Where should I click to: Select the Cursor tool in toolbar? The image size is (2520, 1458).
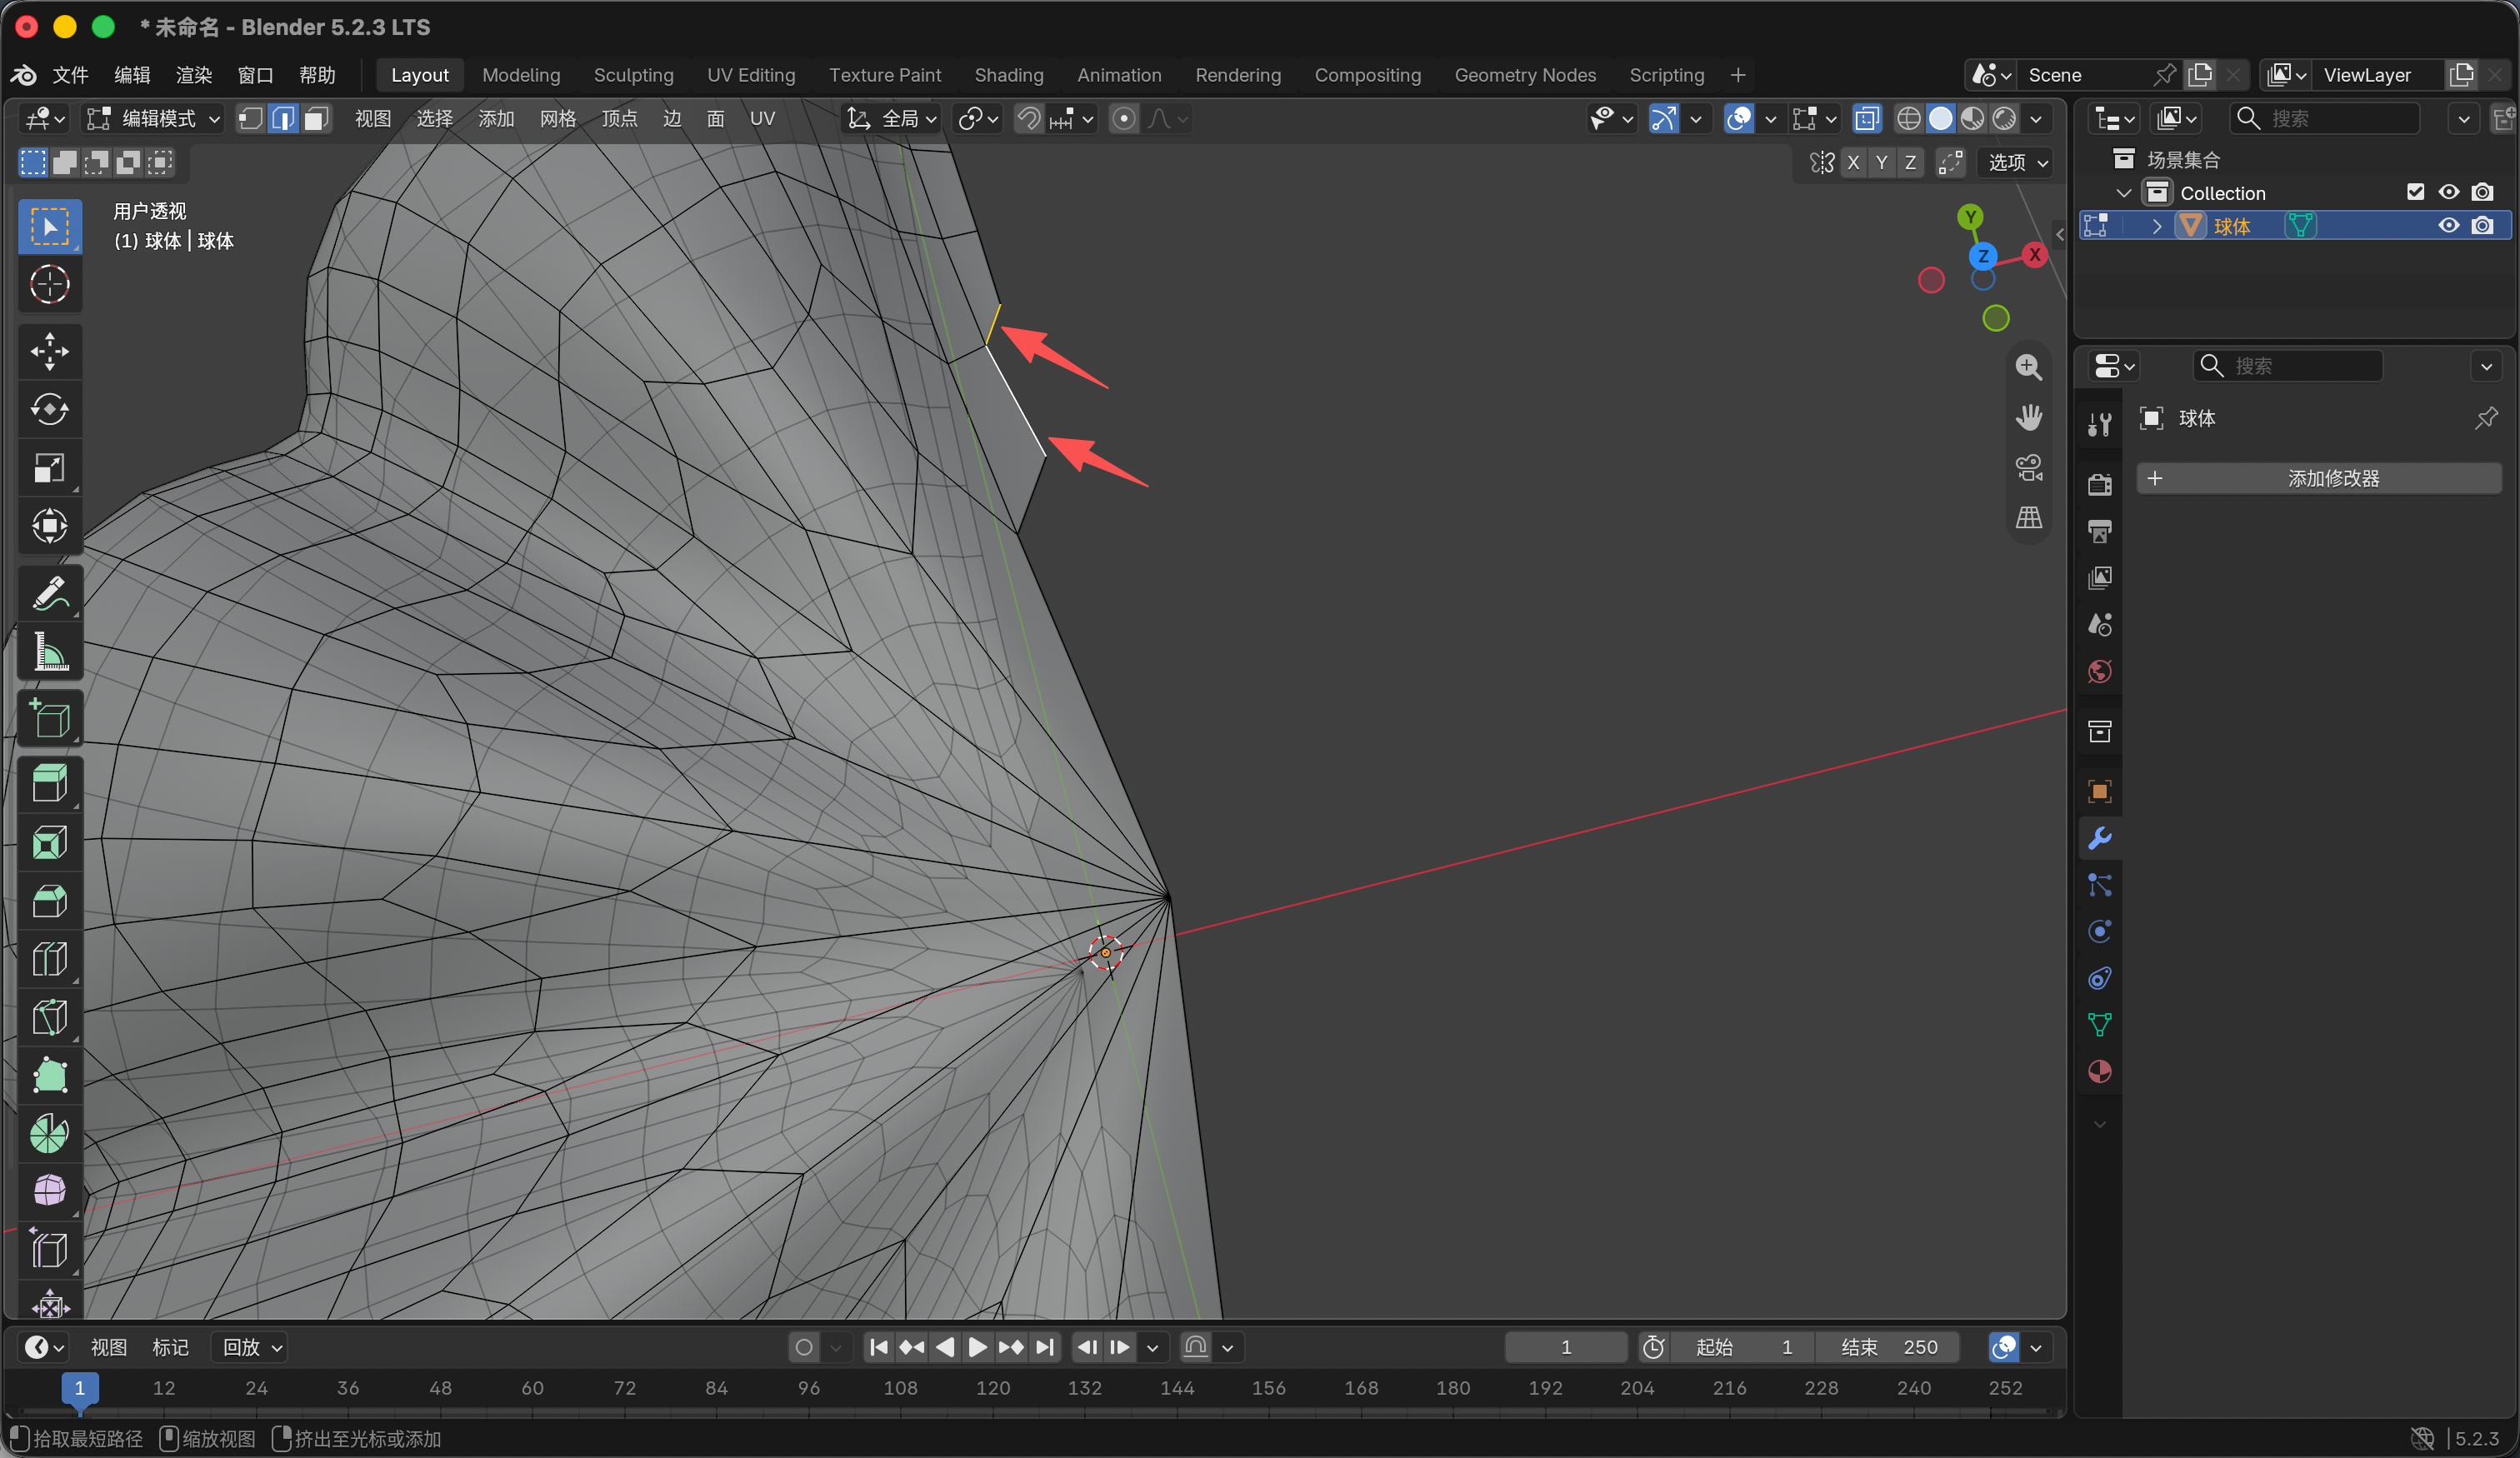tap(49, 284)
